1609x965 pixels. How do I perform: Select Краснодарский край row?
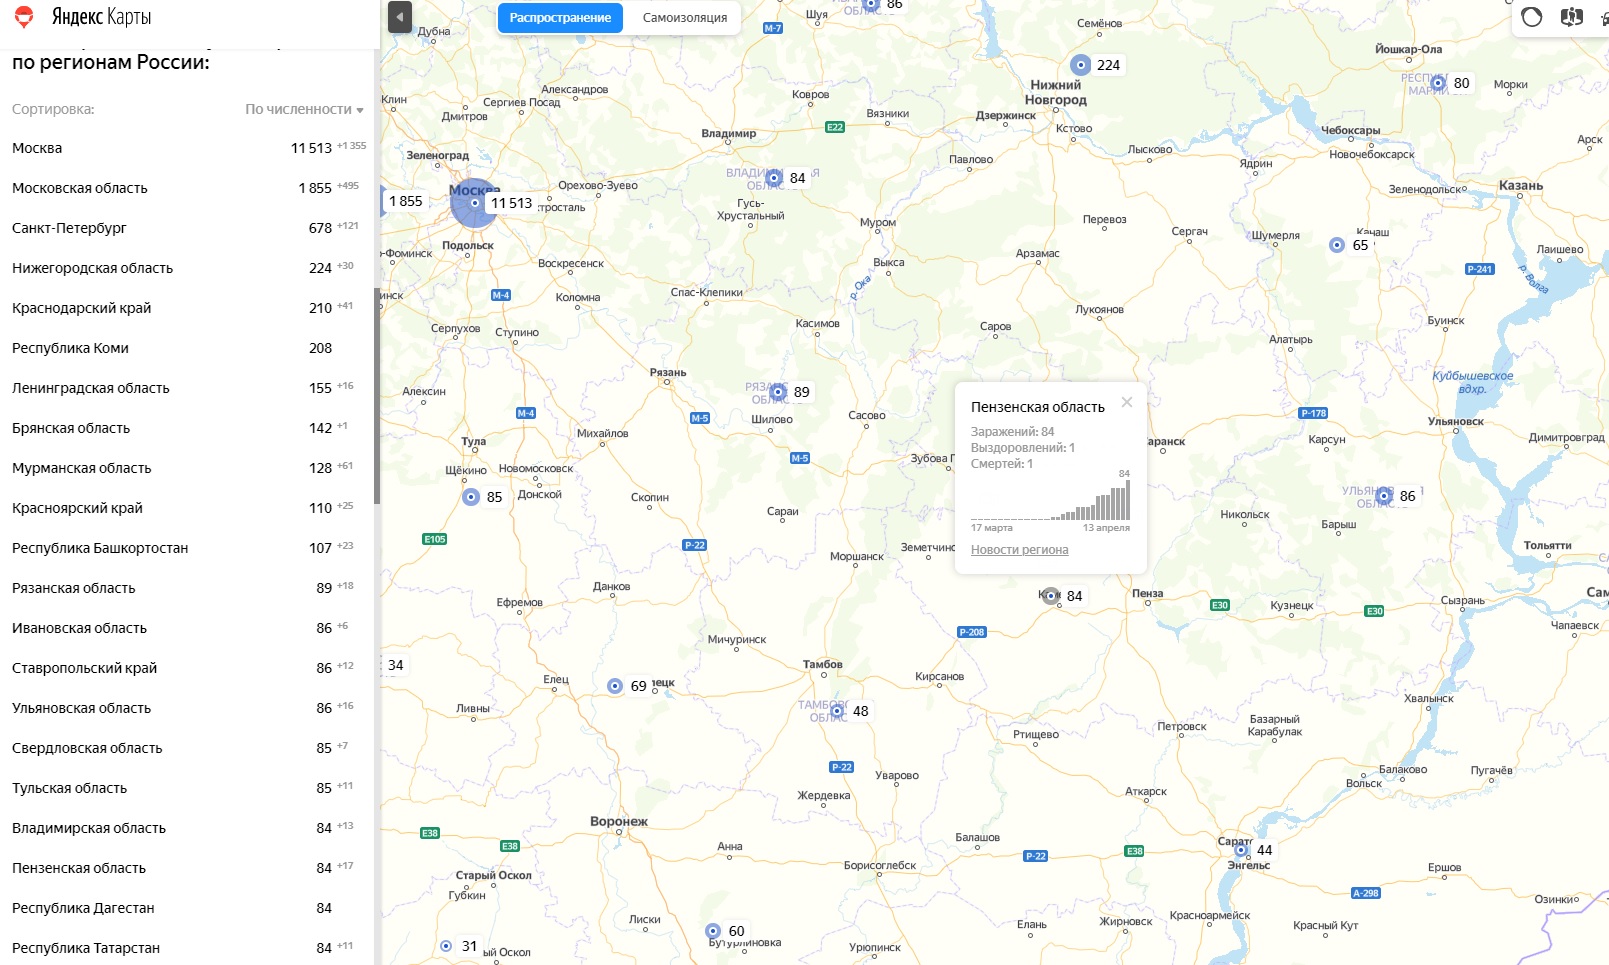coord(188,308)
